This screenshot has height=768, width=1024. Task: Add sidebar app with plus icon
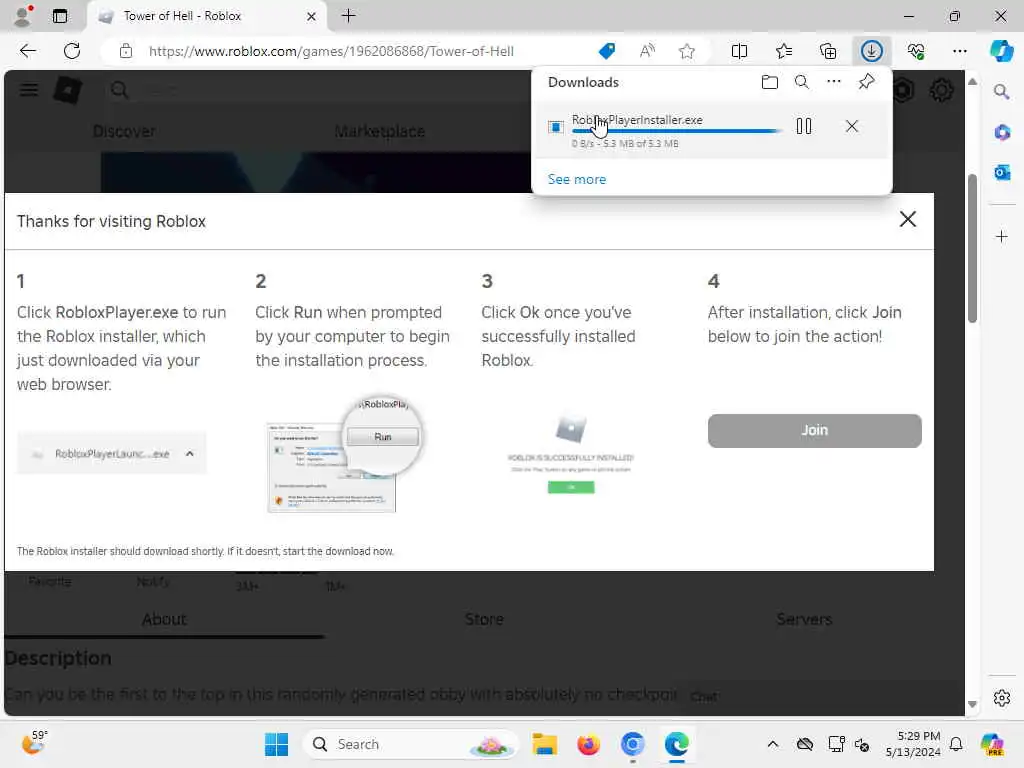click(x=1002, y=236)
